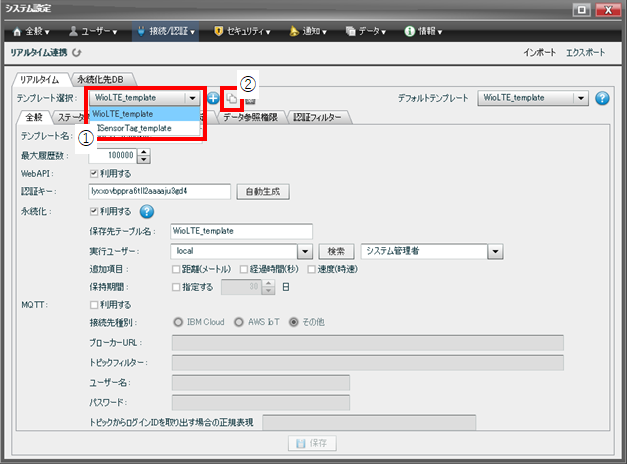The image size is (627, 464).
Task: Click the copy template icon
Action: click(232, 98)
